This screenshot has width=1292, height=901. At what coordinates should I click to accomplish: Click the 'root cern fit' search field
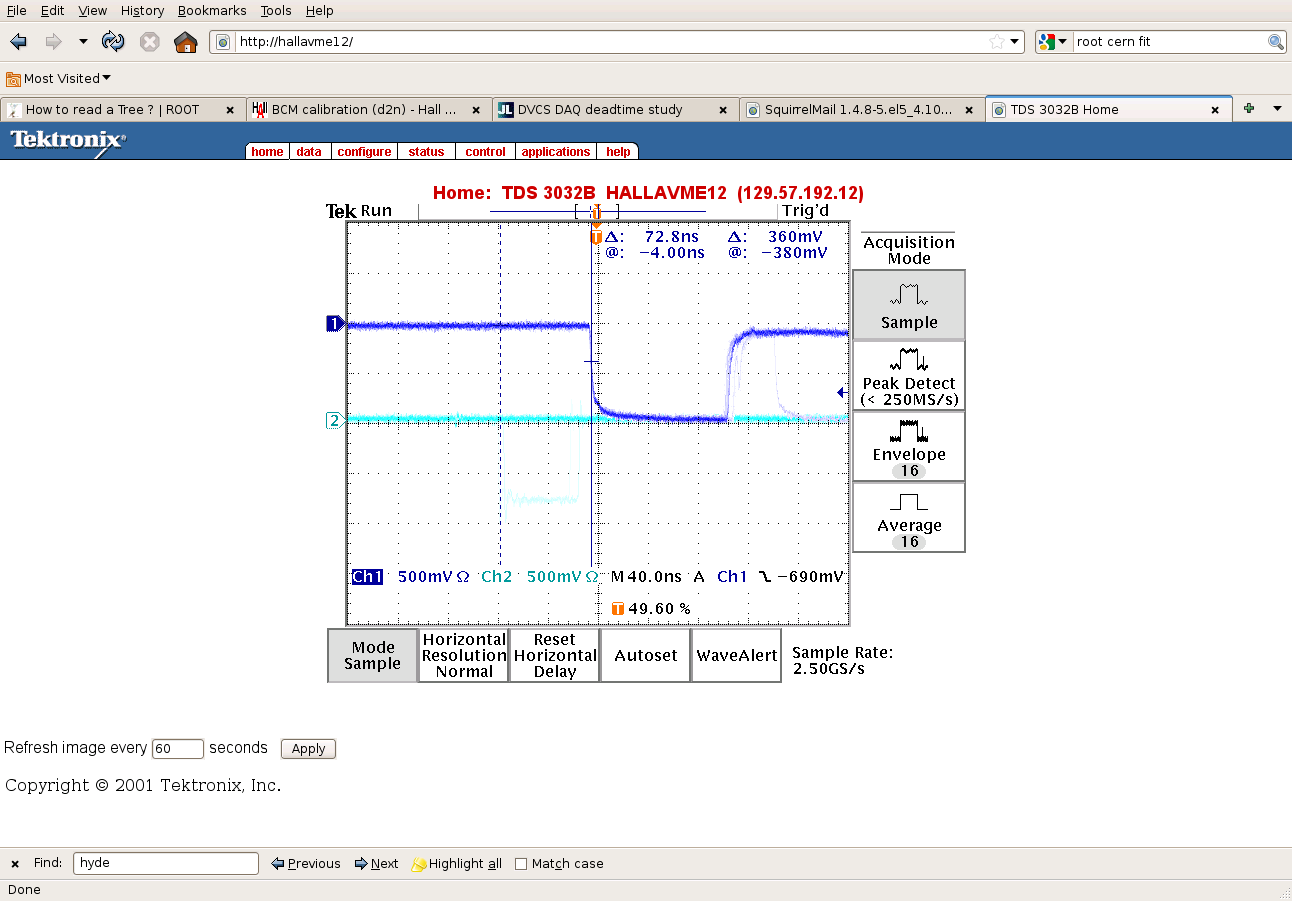1170,42
